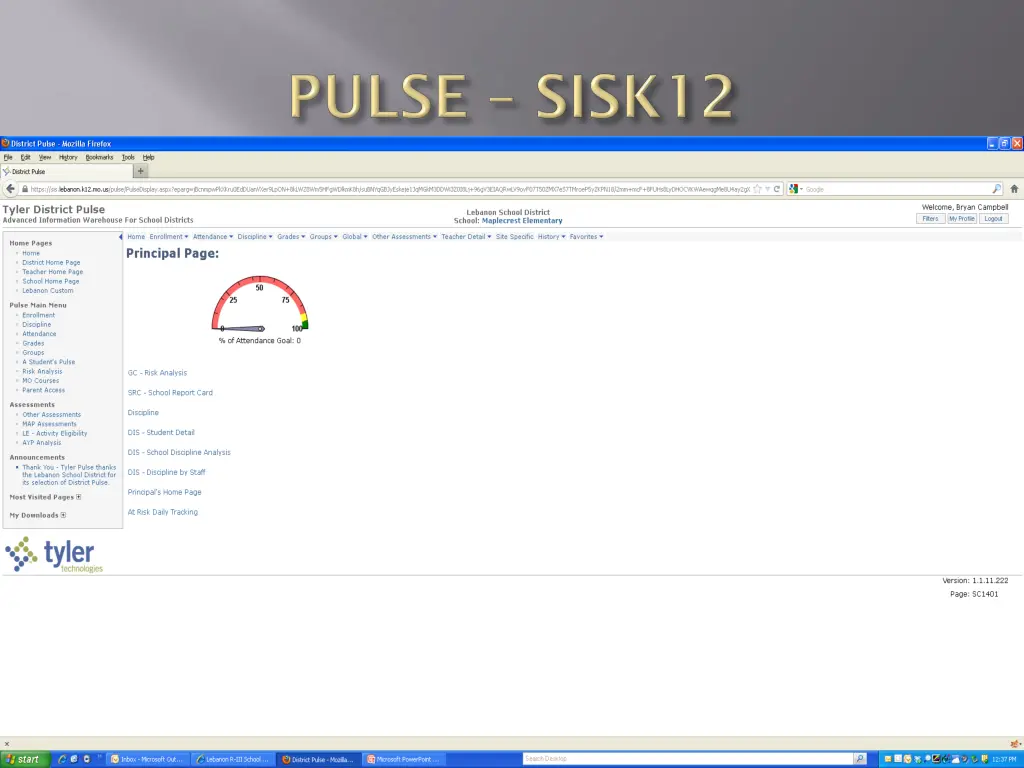The image size is (1024, 768).
Task: Open School Home Page in sidebar
Action: [51, 281]
